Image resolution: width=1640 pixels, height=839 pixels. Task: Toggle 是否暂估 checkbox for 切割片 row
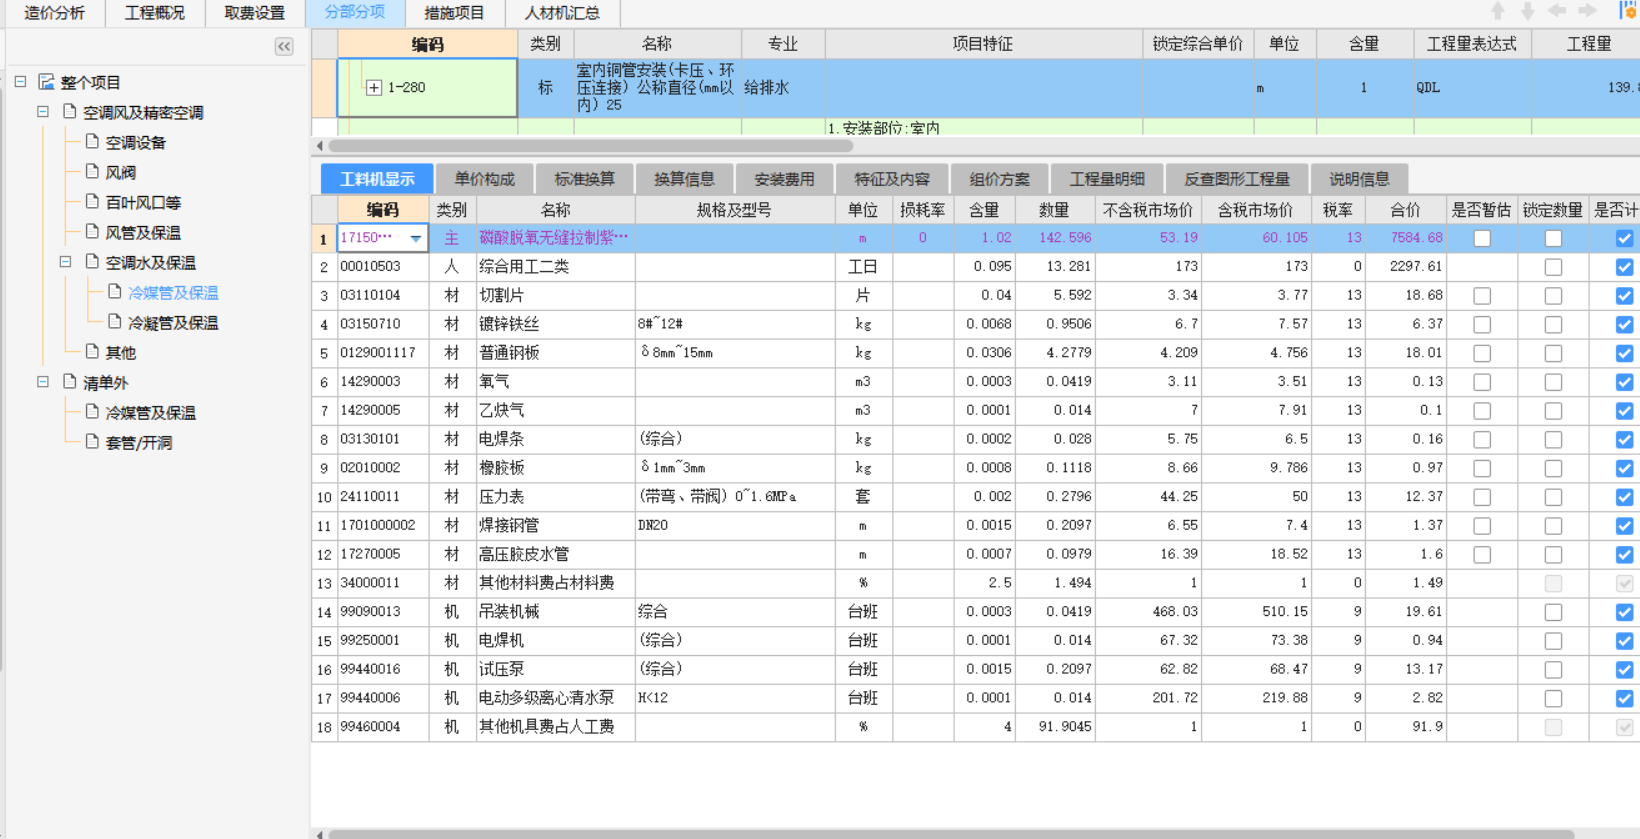pos(1482,296)
